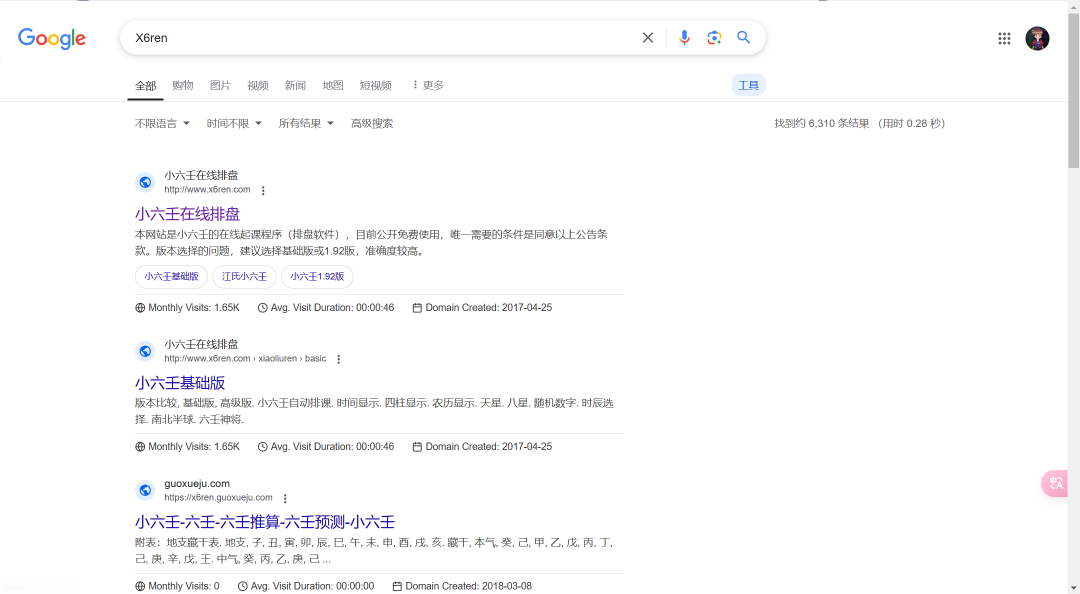Click globe icon beside Monthly Visits: 0
1080x594 pixels.
click(x=140, y=586)
